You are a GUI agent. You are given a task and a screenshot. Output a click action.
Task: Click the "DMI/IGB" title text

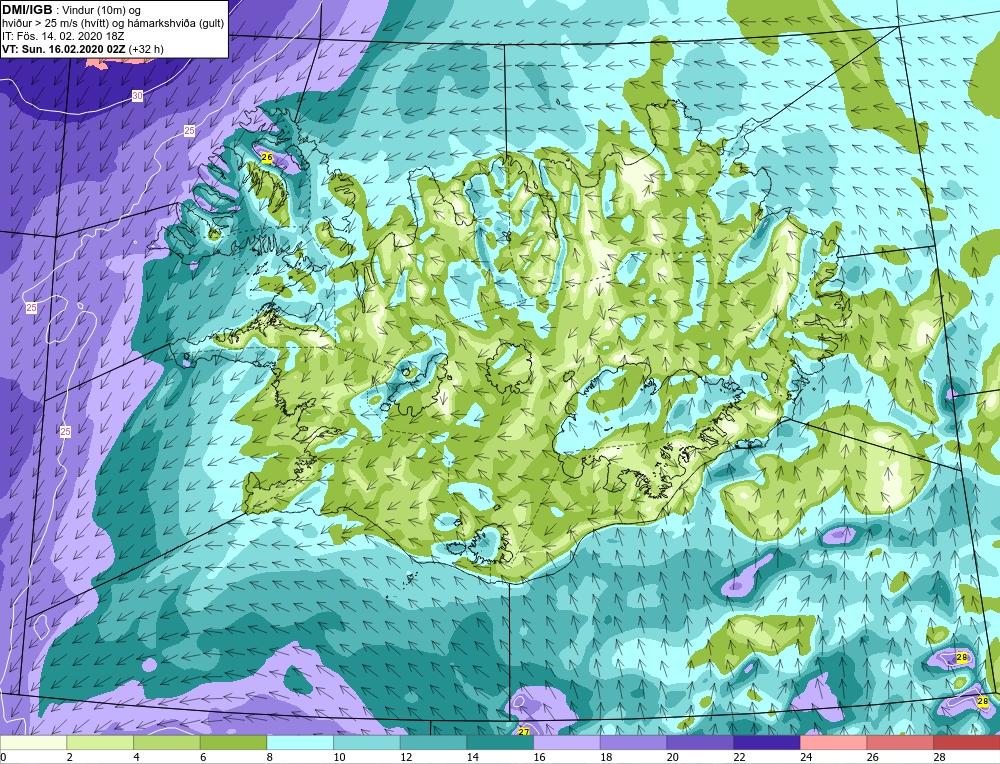27,10
